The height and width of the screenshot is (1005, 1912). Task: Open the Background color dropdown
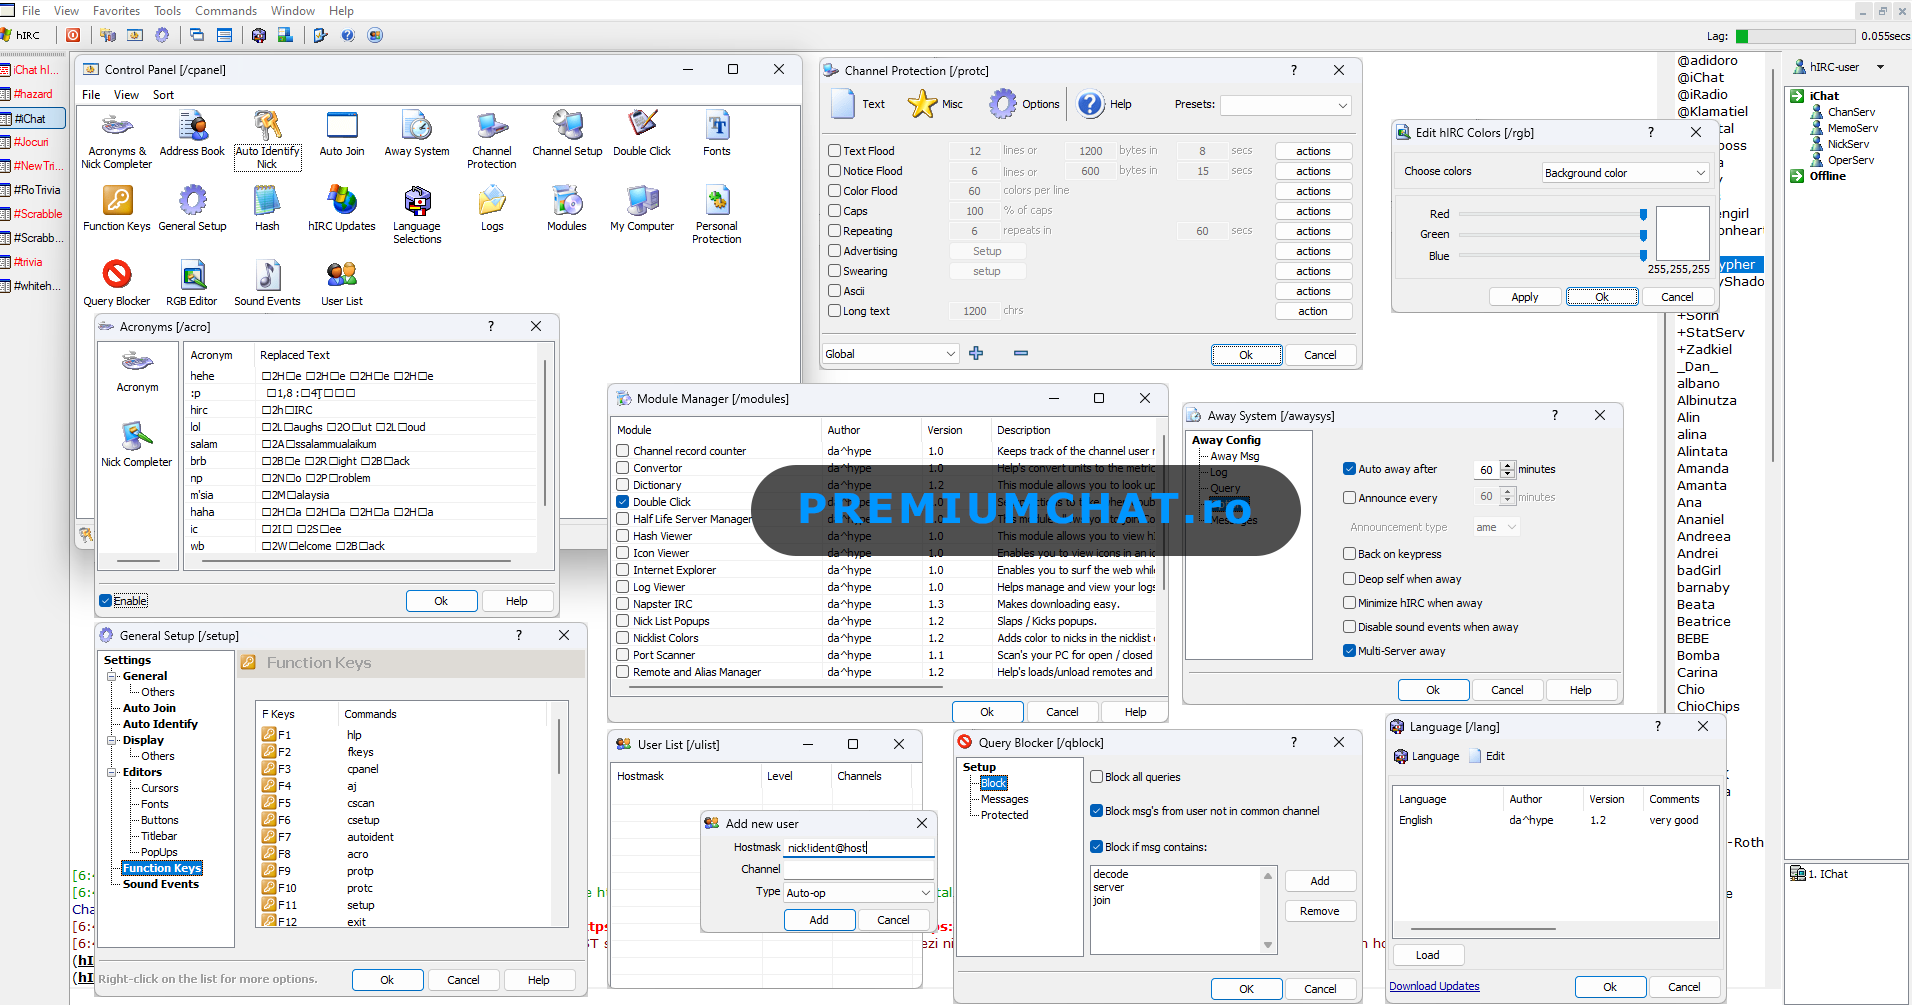pyautogui.click(x=1625, y=173)
